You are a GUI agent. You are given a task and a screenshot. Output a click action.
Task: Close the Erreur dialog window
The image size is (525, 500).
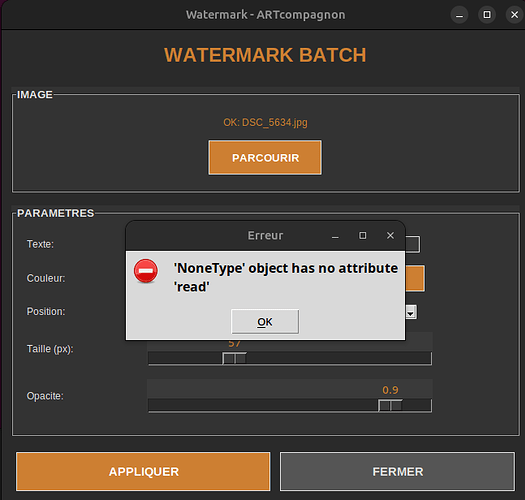390,236
